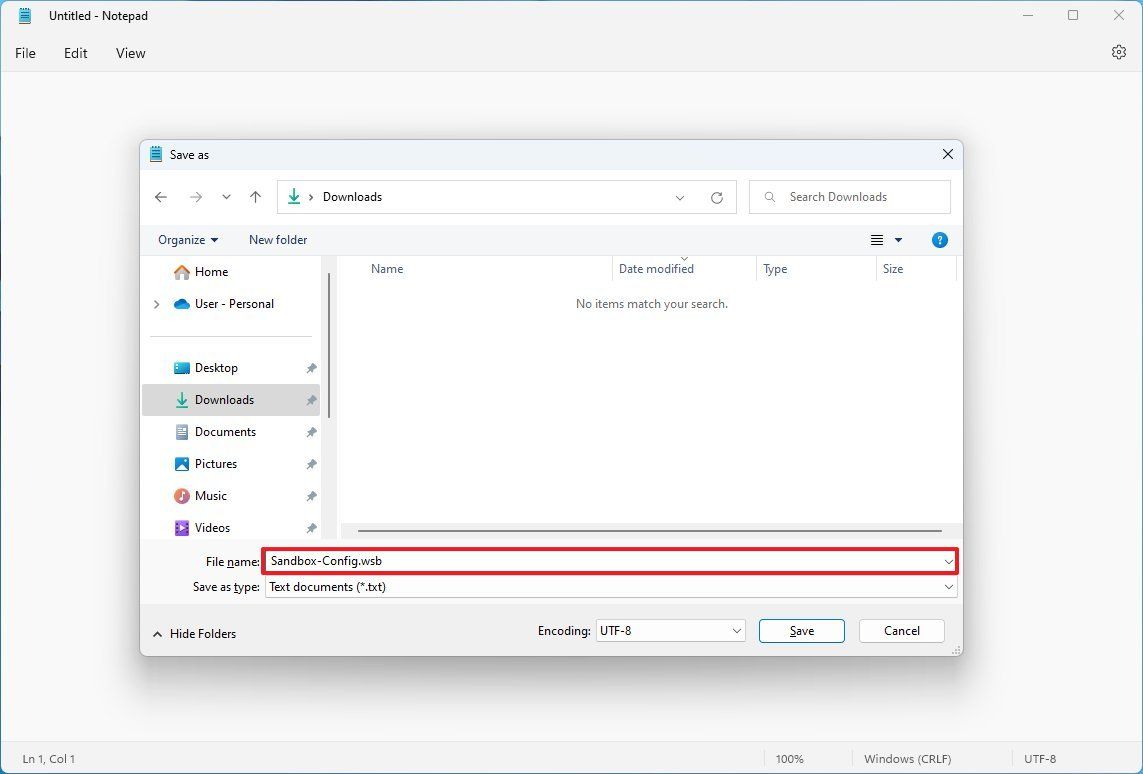Unpin Videos from the navigation pane
Viewport: 1143px width, 774px height.
[312, 527]
